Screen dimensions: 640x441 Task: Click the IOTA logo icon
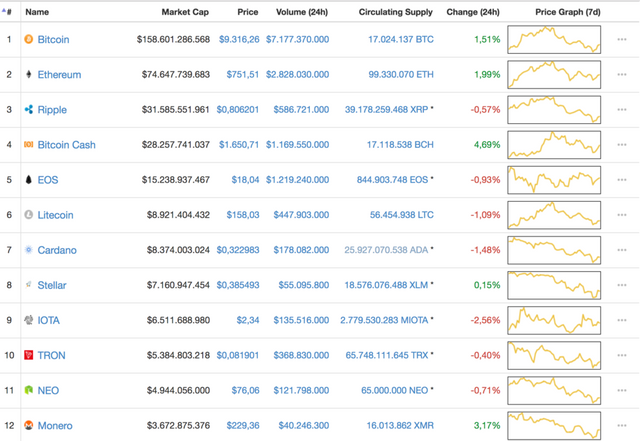[29, 320]
